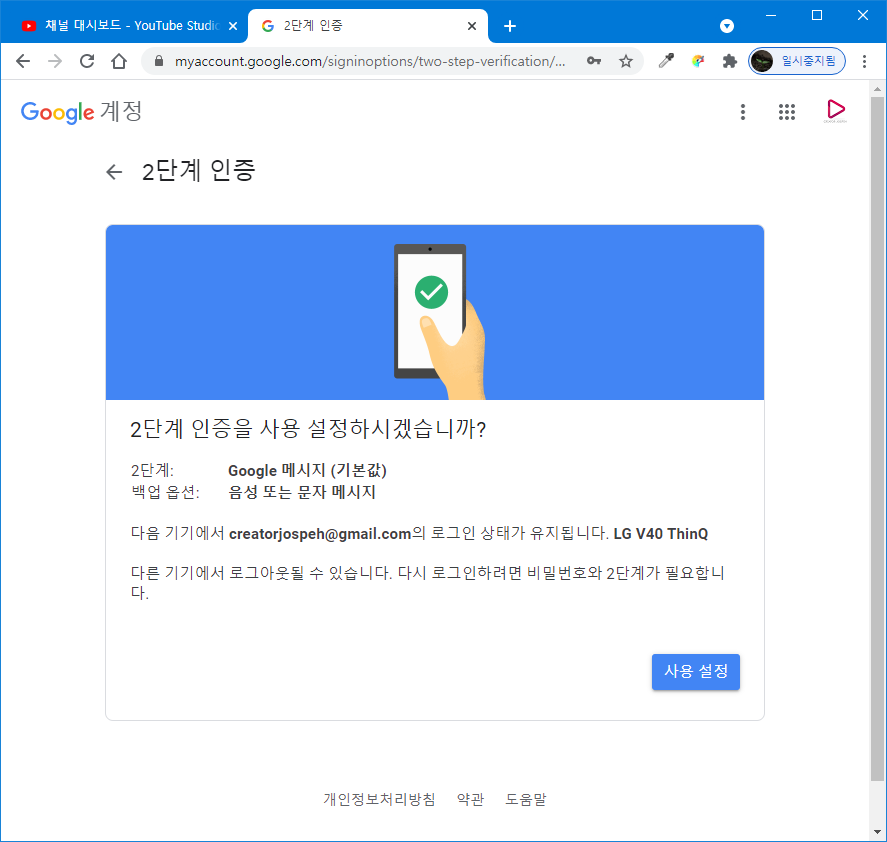
Task: Open the tab search dropdown
Action: tap(727, 26)
